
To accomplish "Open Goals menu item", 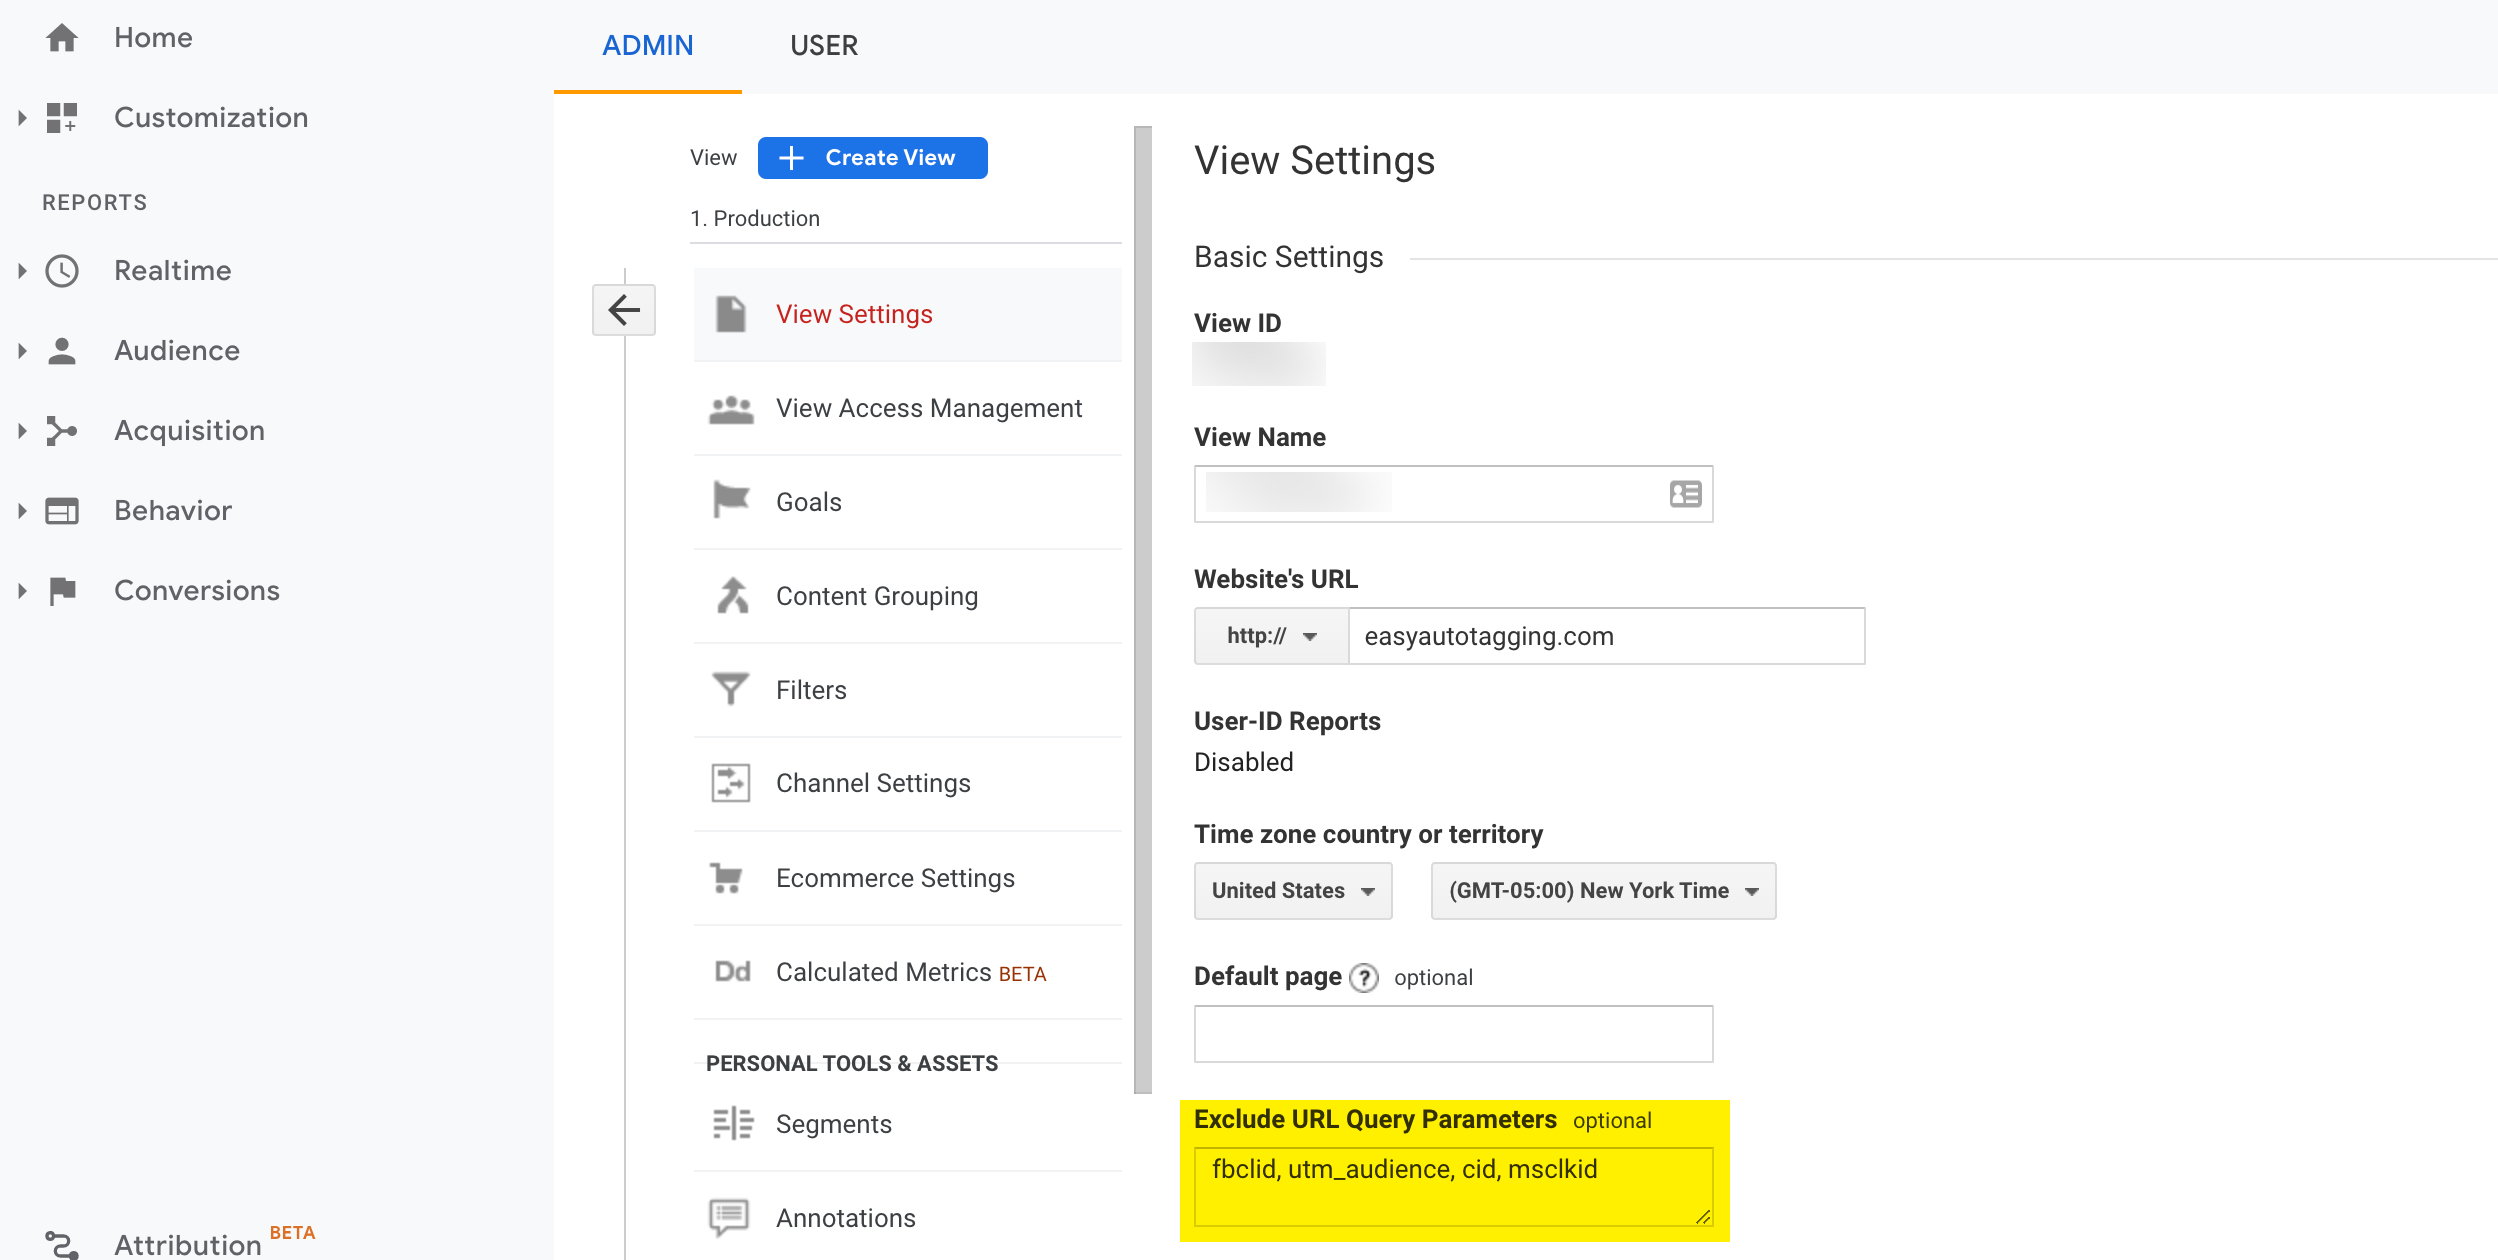I will (907, 502).
